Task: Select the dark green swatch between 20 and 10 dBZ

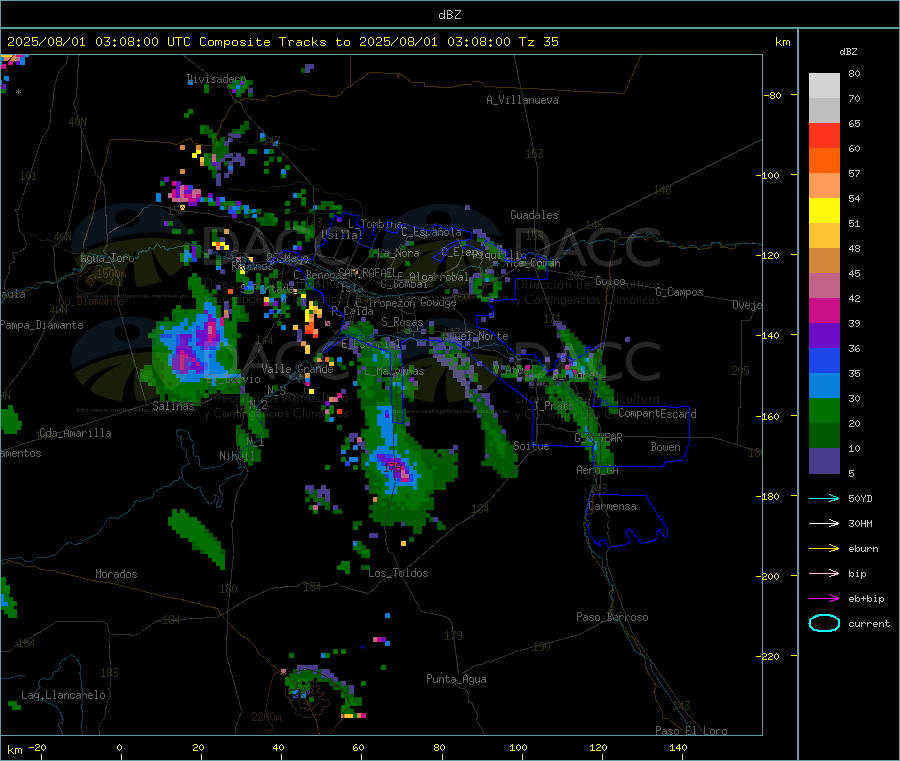Action: [824, 436]
